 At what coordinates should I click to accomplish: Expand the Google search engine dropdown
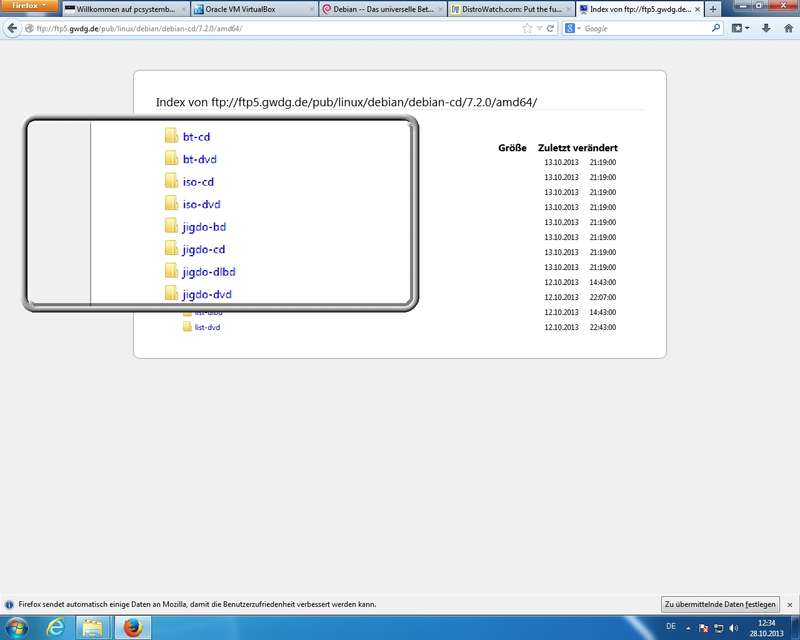coord(573,29)
